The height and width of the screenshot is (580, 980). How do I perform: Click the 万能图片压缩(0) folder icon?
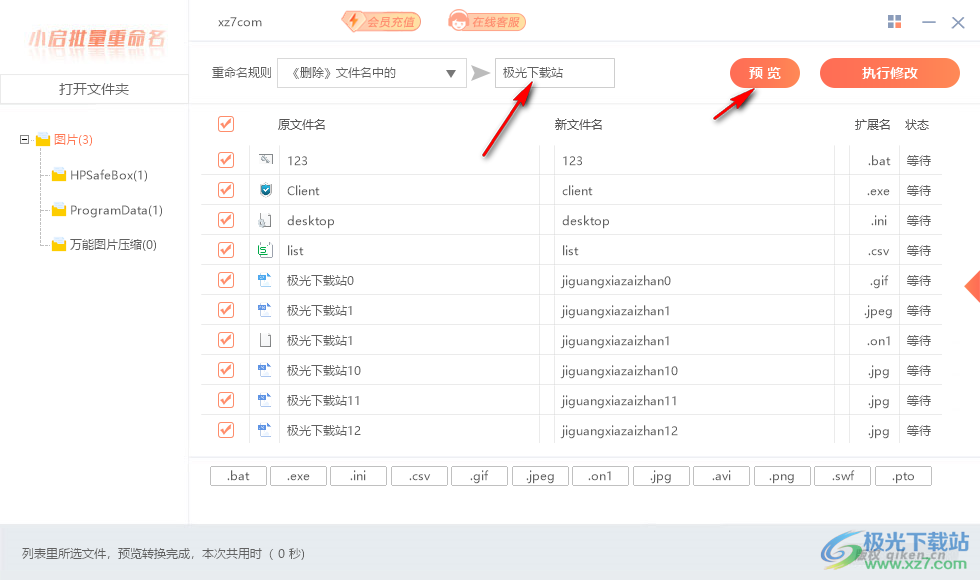point(59,244)
